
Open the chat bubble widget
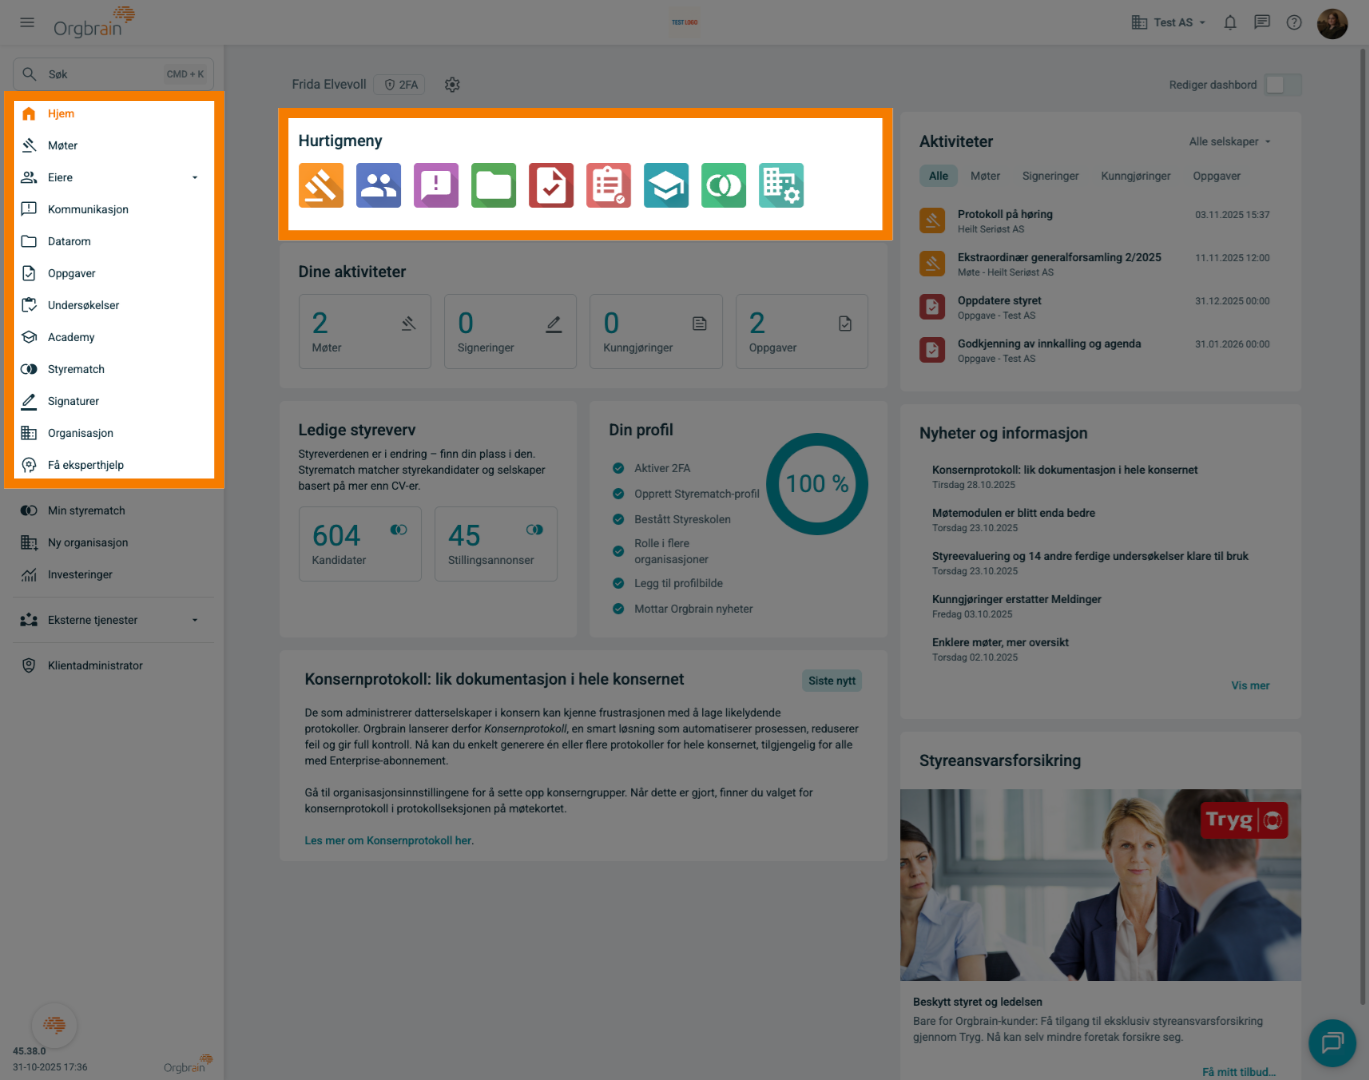(1332, 1043)
